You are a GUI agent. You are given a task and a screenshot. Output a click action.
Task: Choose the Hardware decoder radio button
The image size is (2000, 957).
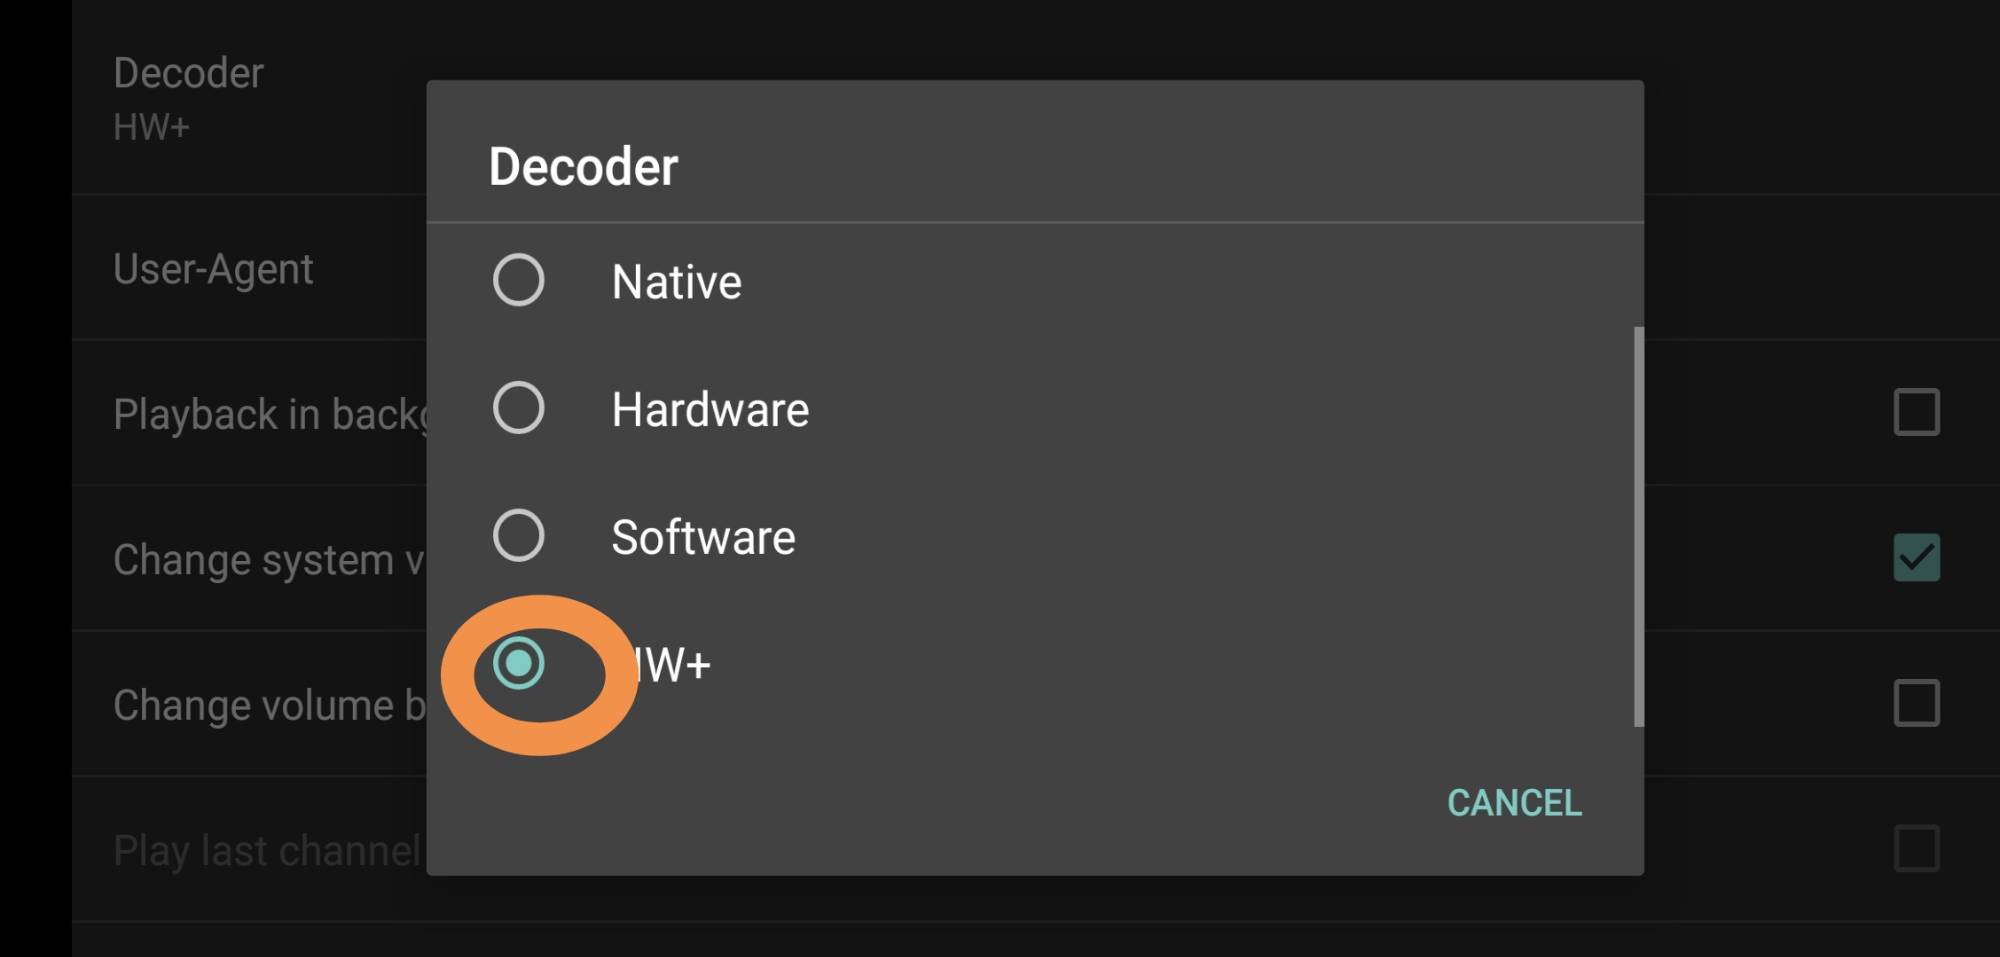(x=518, y=408)
